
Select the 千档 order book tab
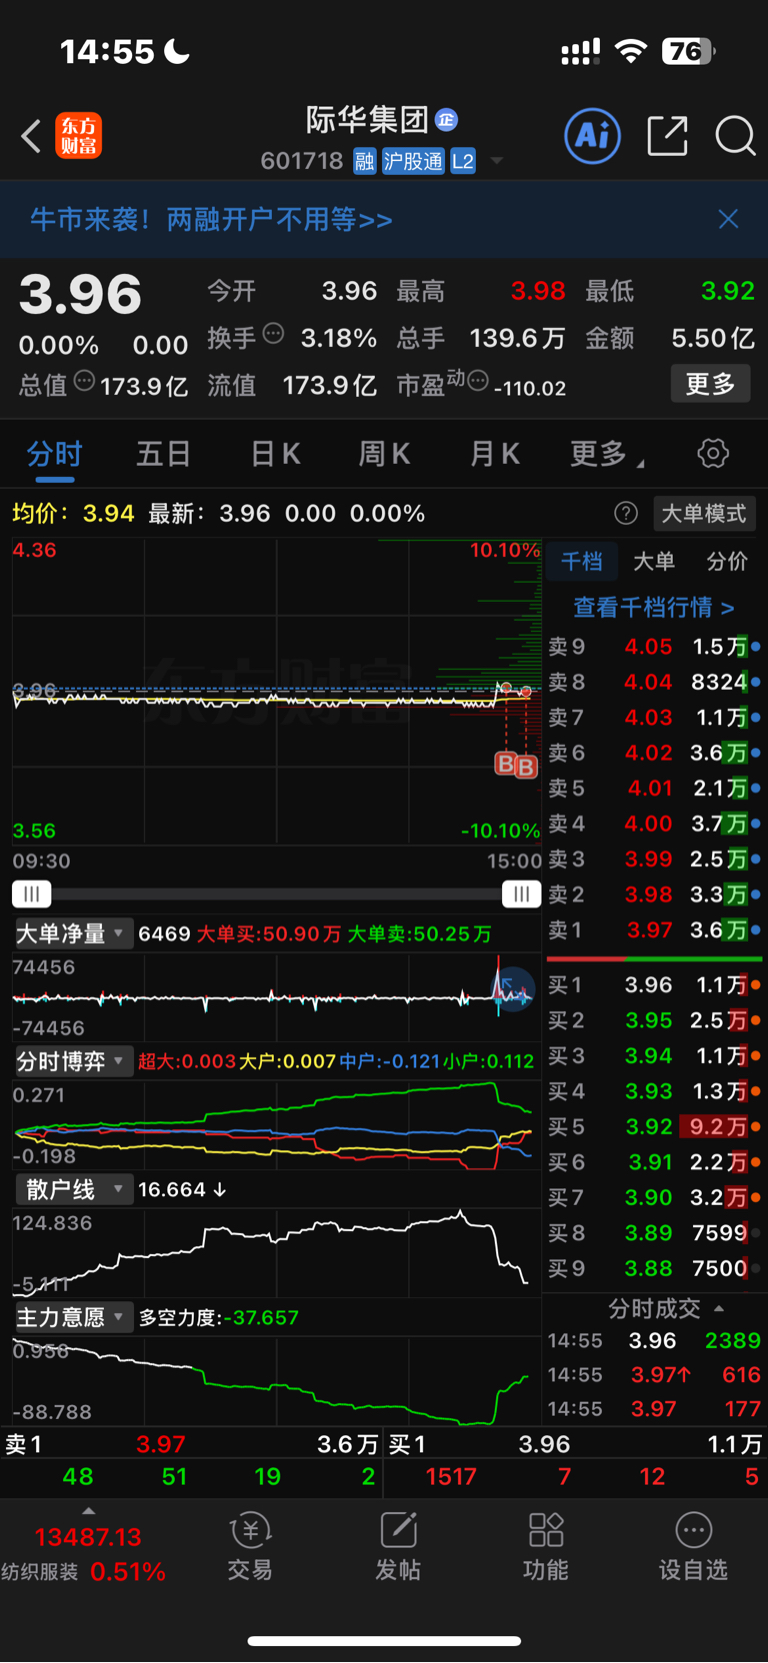(582, 561)
